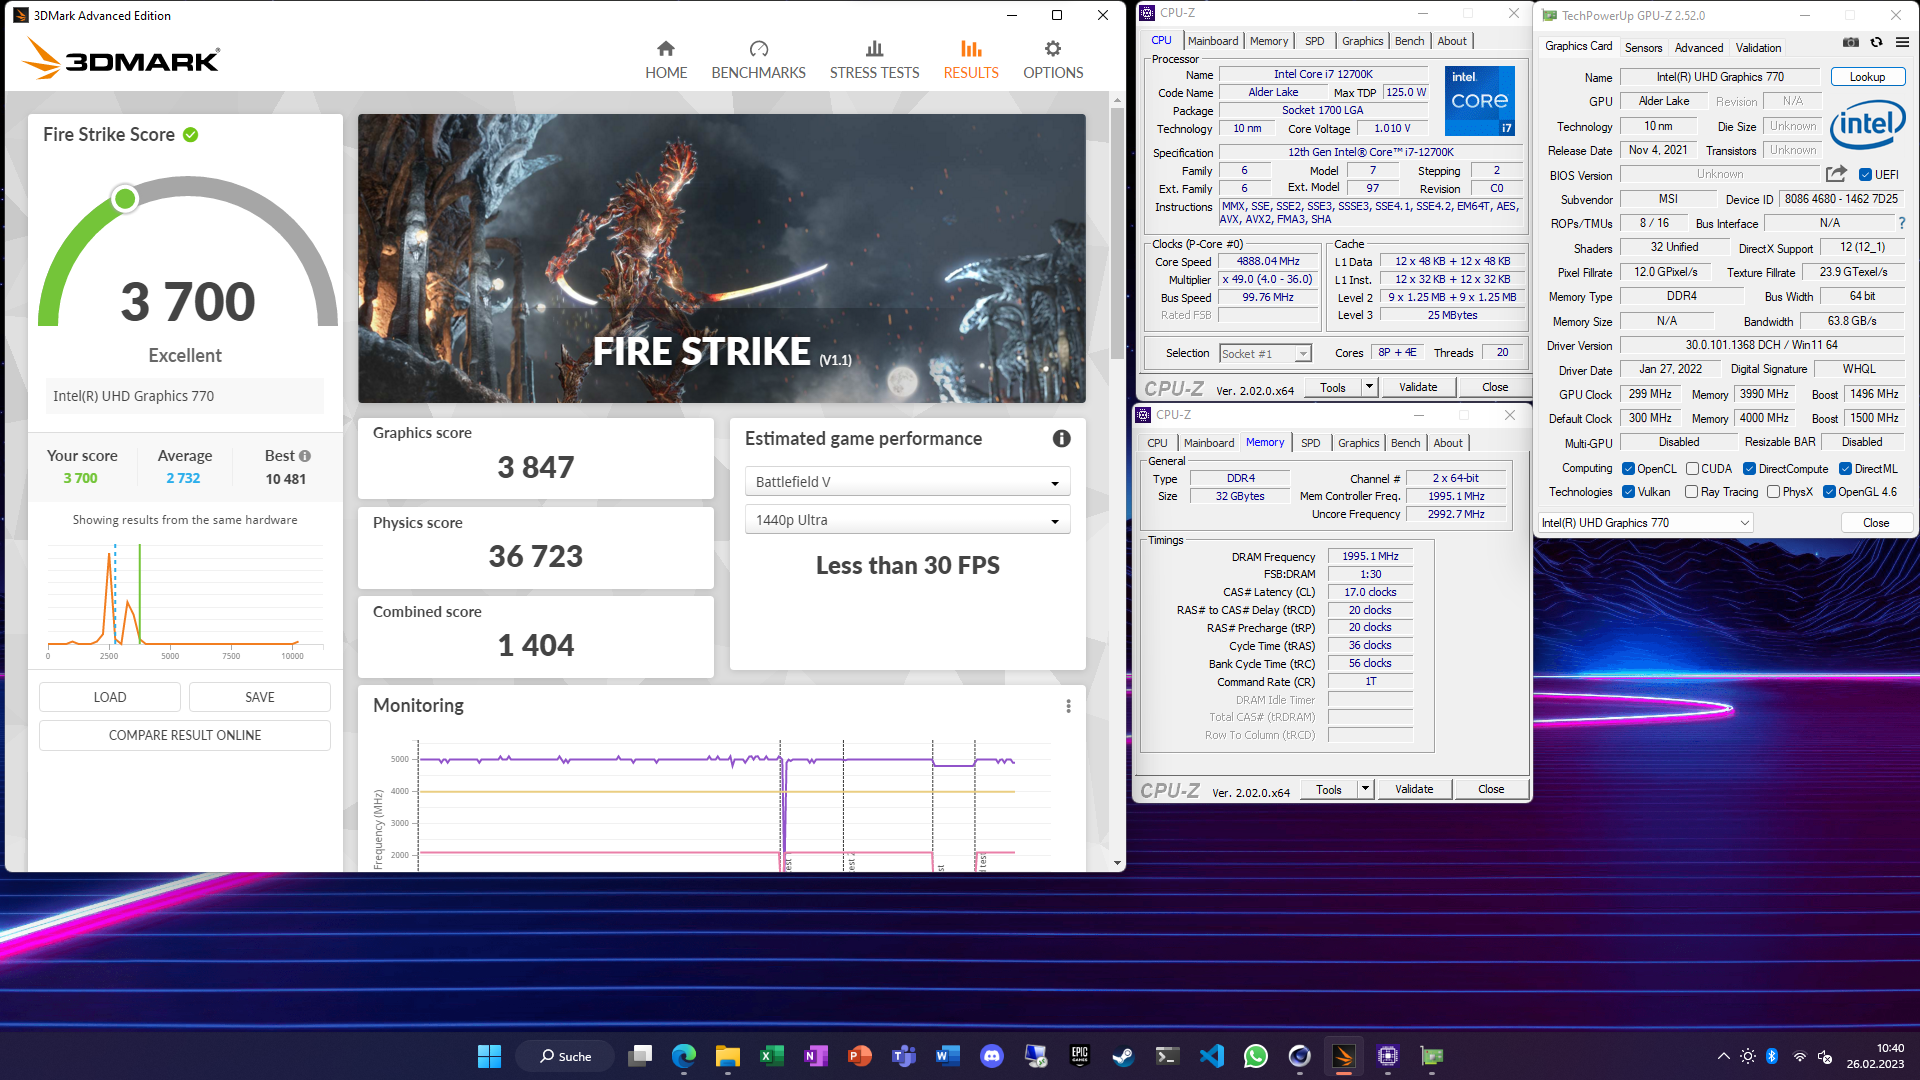Open the 1440p Ultra resolution dropdown

(907, 520)
